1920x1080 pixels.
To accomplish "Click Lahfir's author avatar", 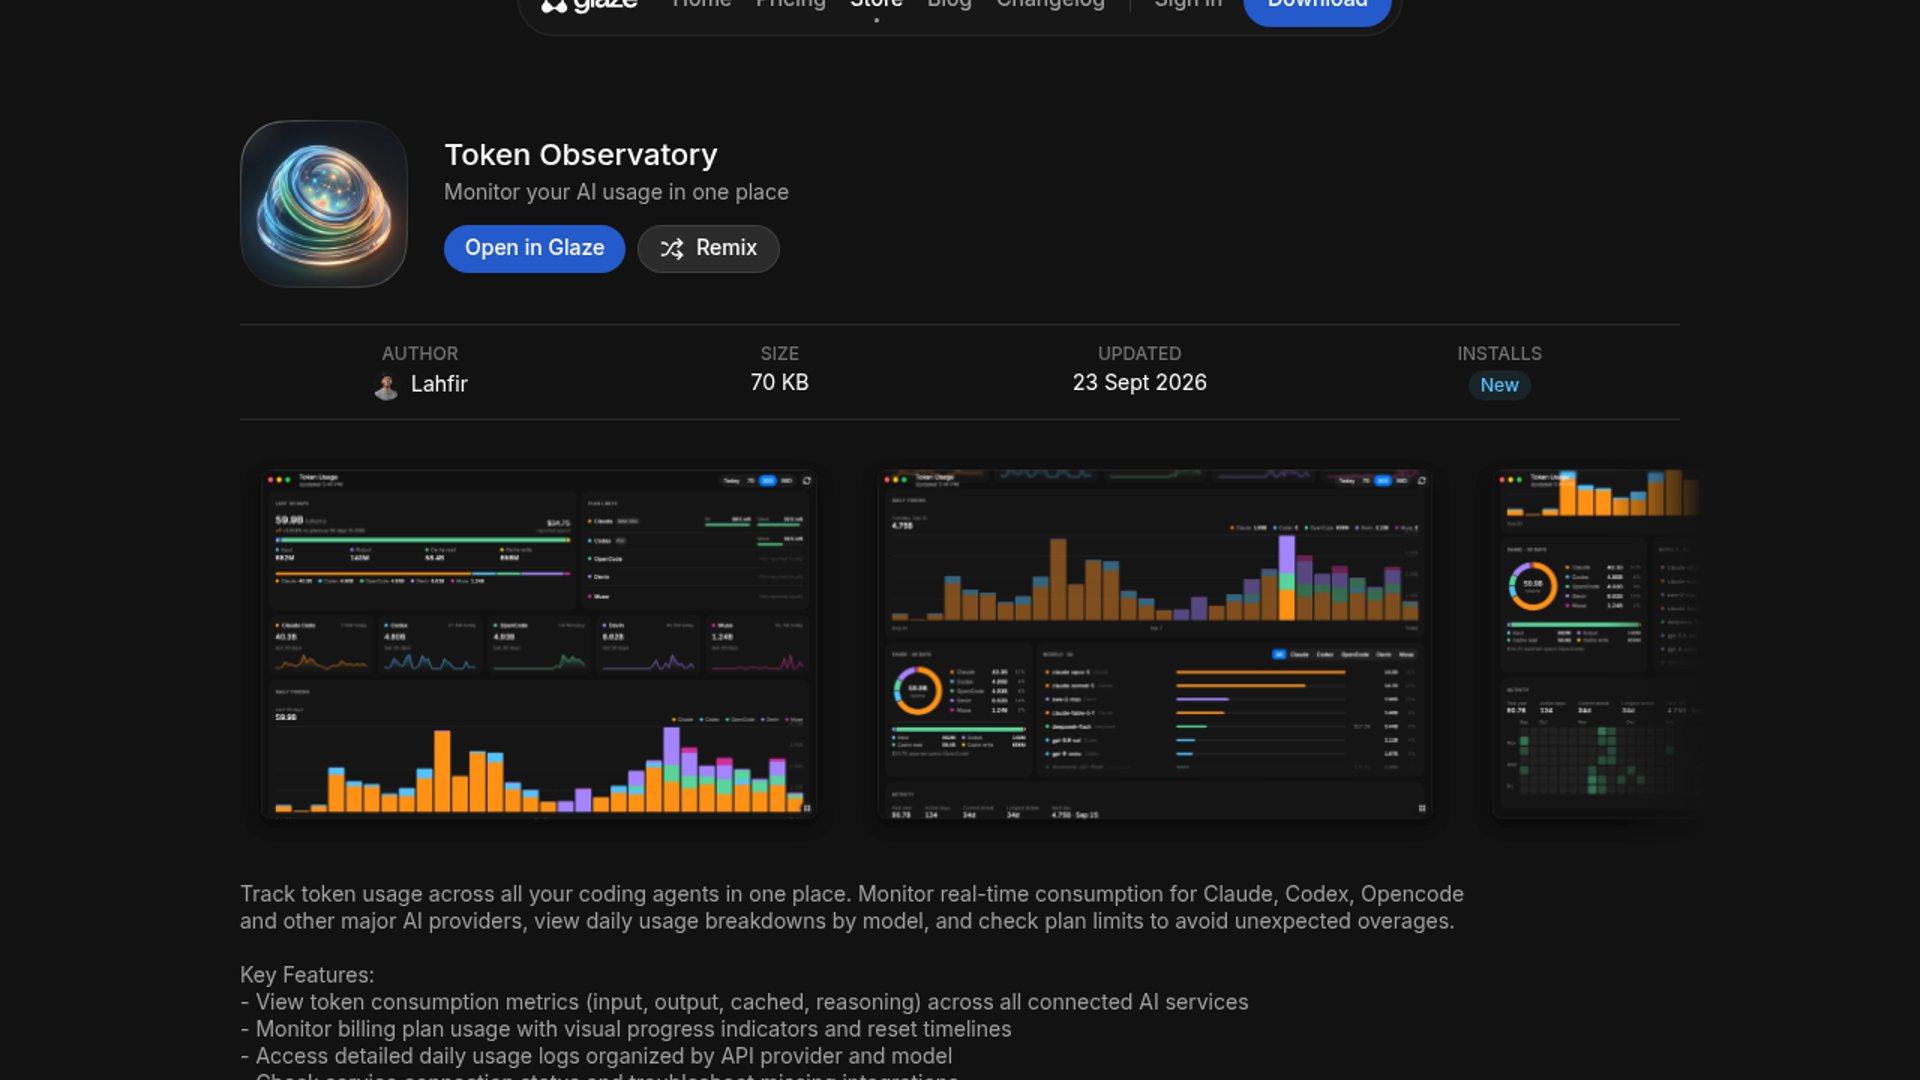I will coord(386,385).
